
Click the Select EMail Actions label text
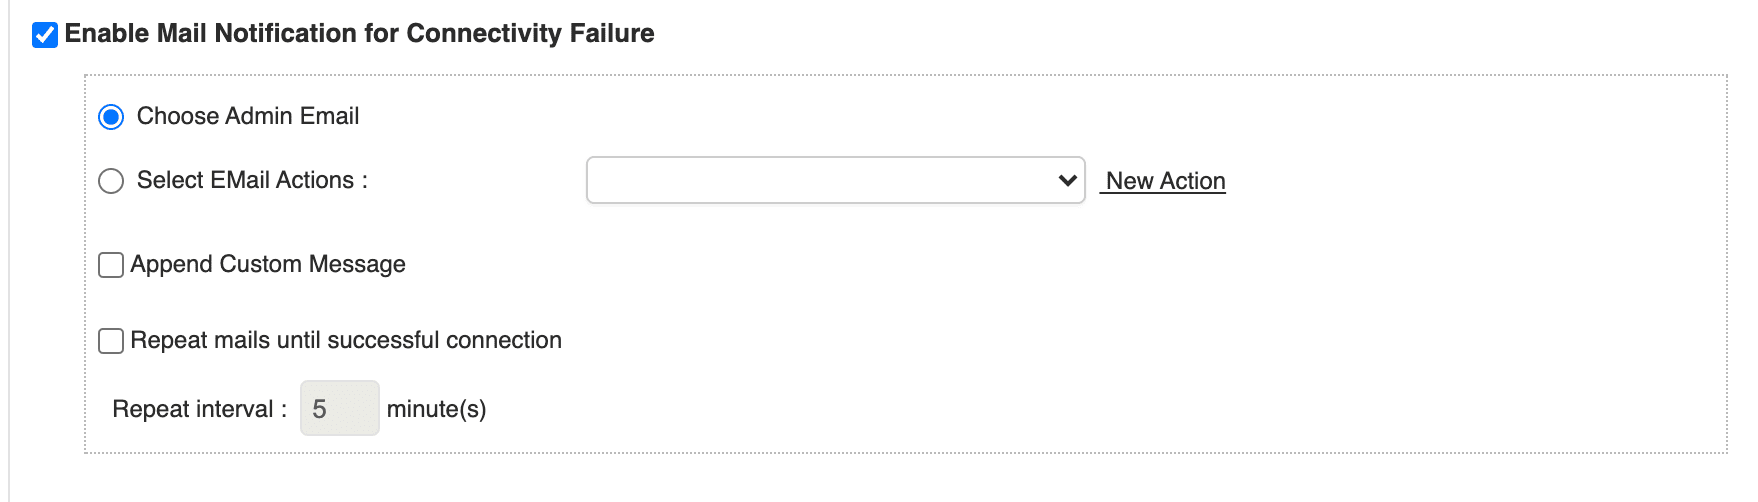click(x=252, y=180)
